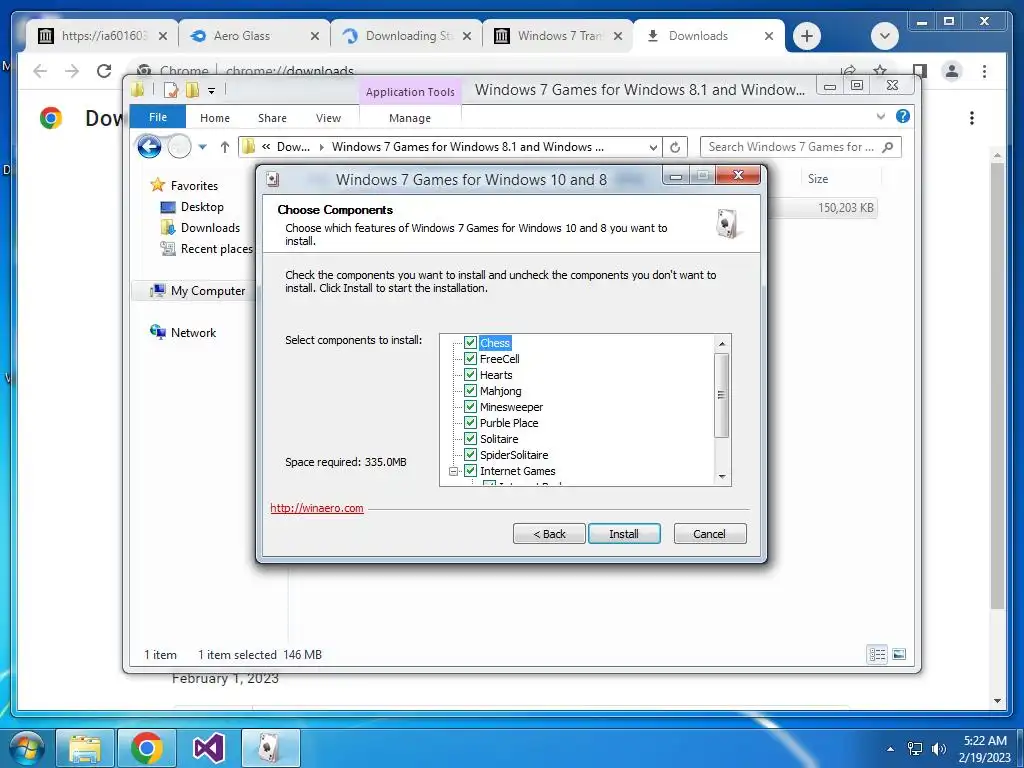Image resolution: width=1024 pixels, height=768 pixels.
Task: Open Recent places in the navigation pane
Action: 206,249
